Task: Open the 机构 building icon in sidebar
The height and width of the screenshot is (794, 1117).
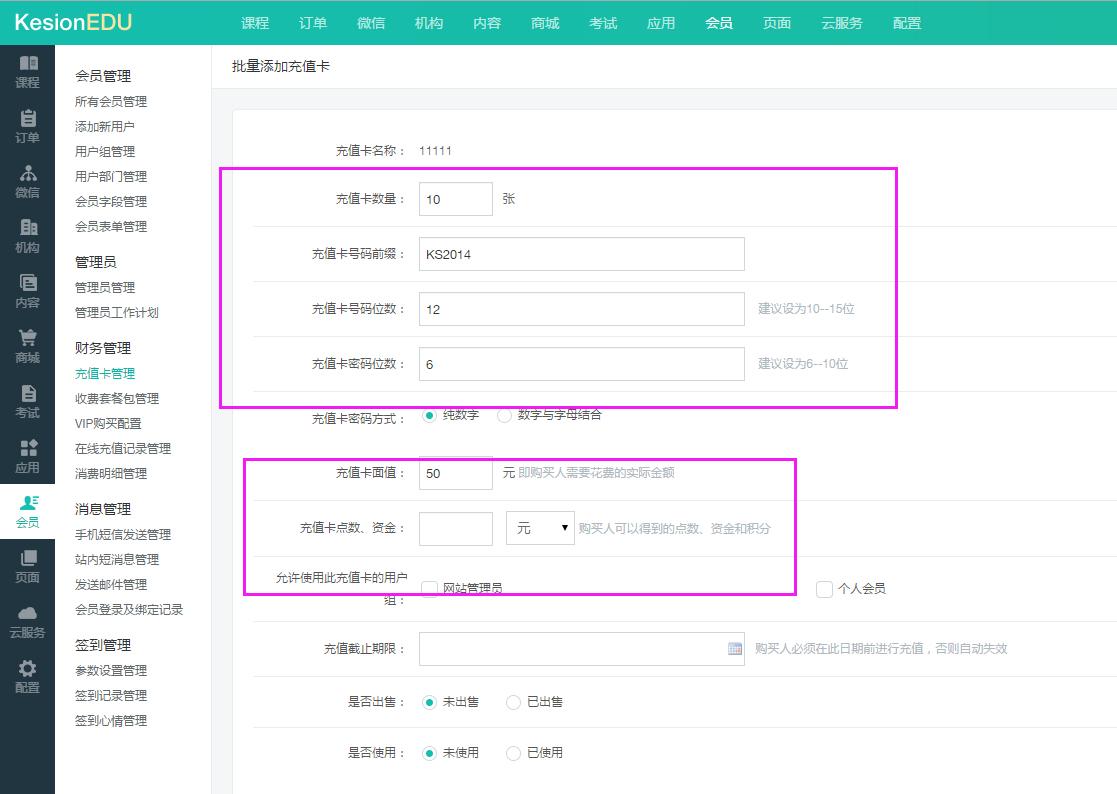Action: pos(27,229)
